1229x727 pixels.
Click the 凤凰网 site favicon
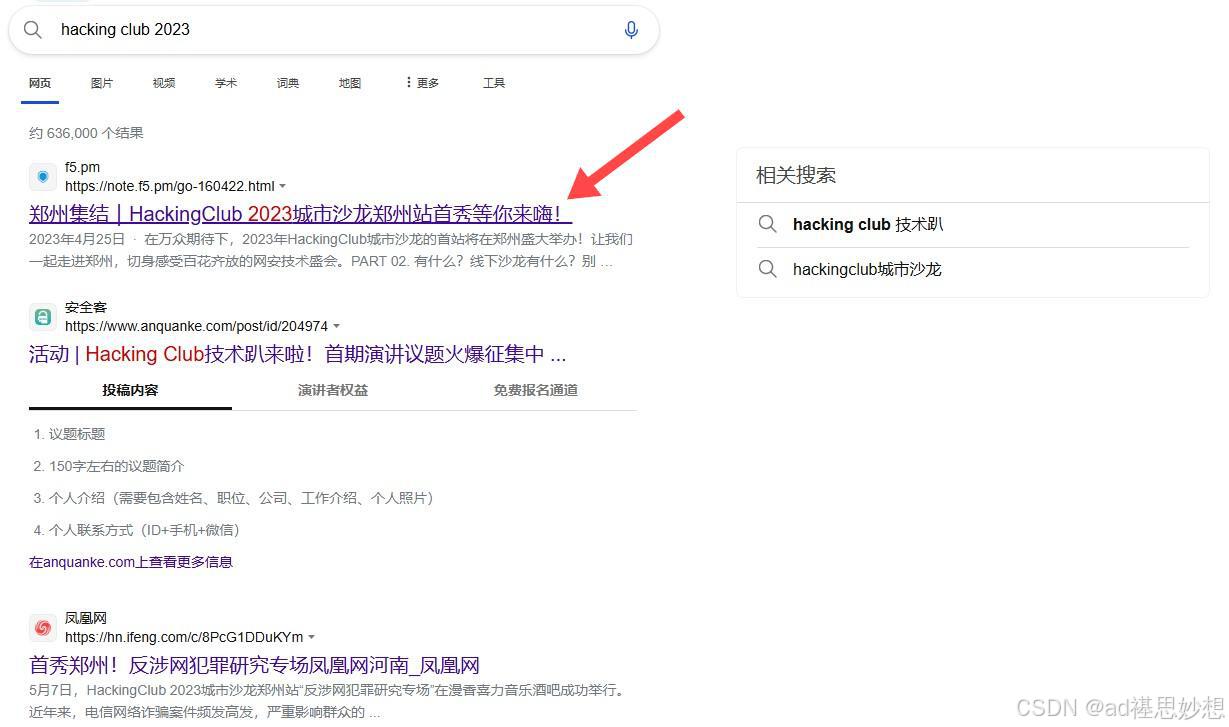point(42,627)
